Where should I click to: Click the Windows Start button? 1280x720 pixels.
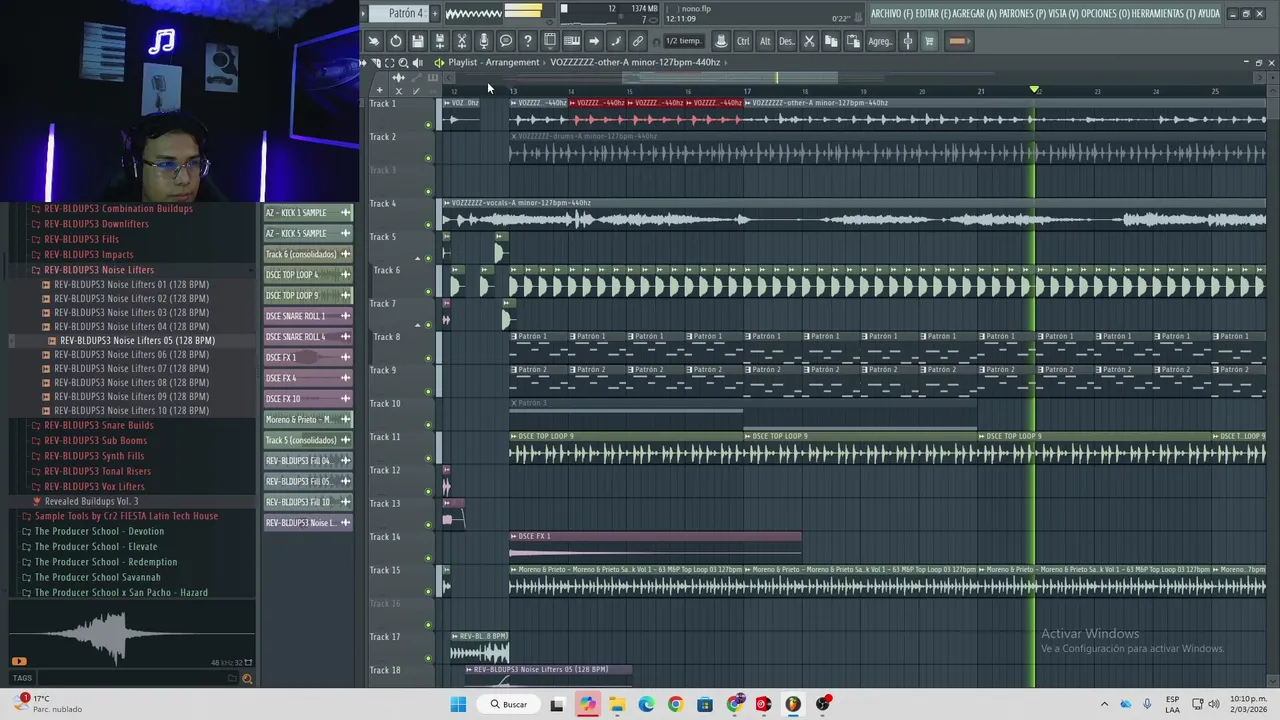point(458,704)
